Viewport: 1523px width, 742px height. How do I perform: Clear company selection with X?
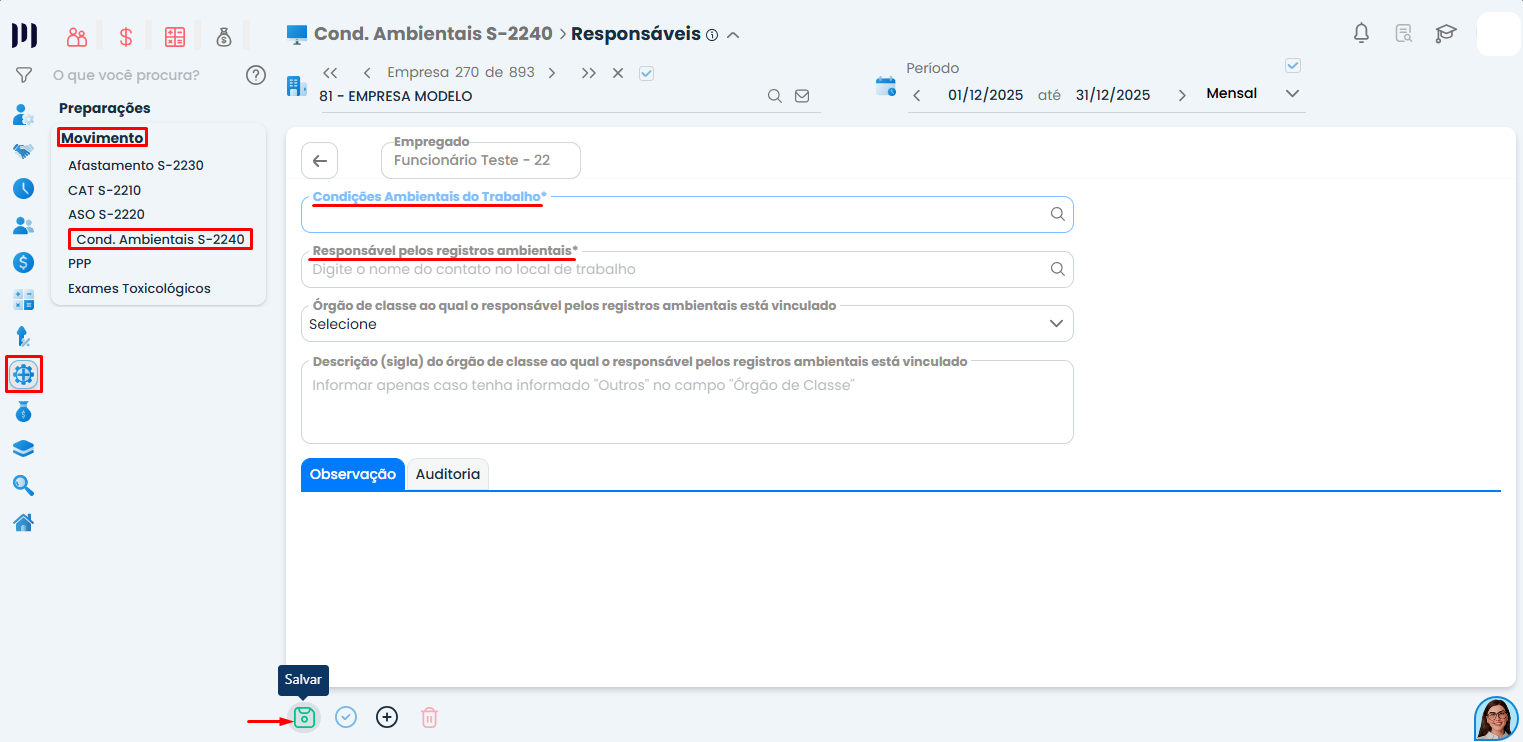click(618, 73)
